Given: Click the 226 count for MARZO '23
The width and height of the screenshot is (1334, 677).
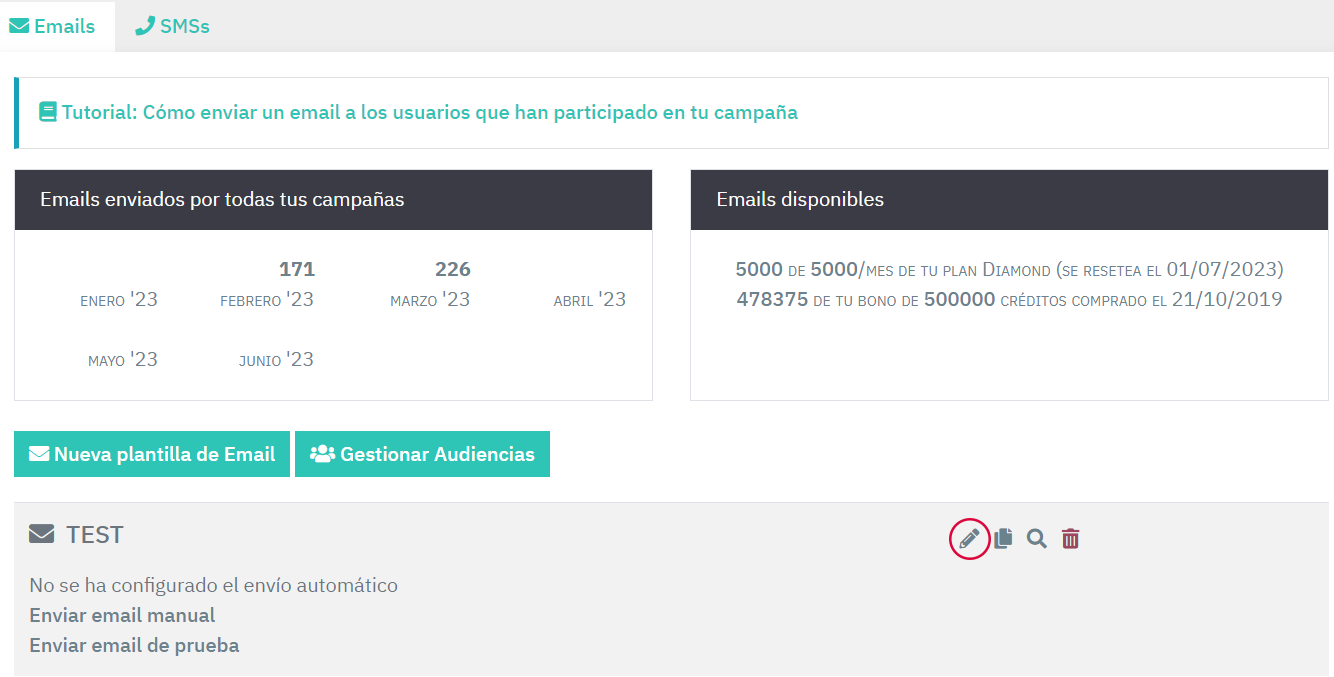Looking at the screenshot, I should tap(453, 269).
